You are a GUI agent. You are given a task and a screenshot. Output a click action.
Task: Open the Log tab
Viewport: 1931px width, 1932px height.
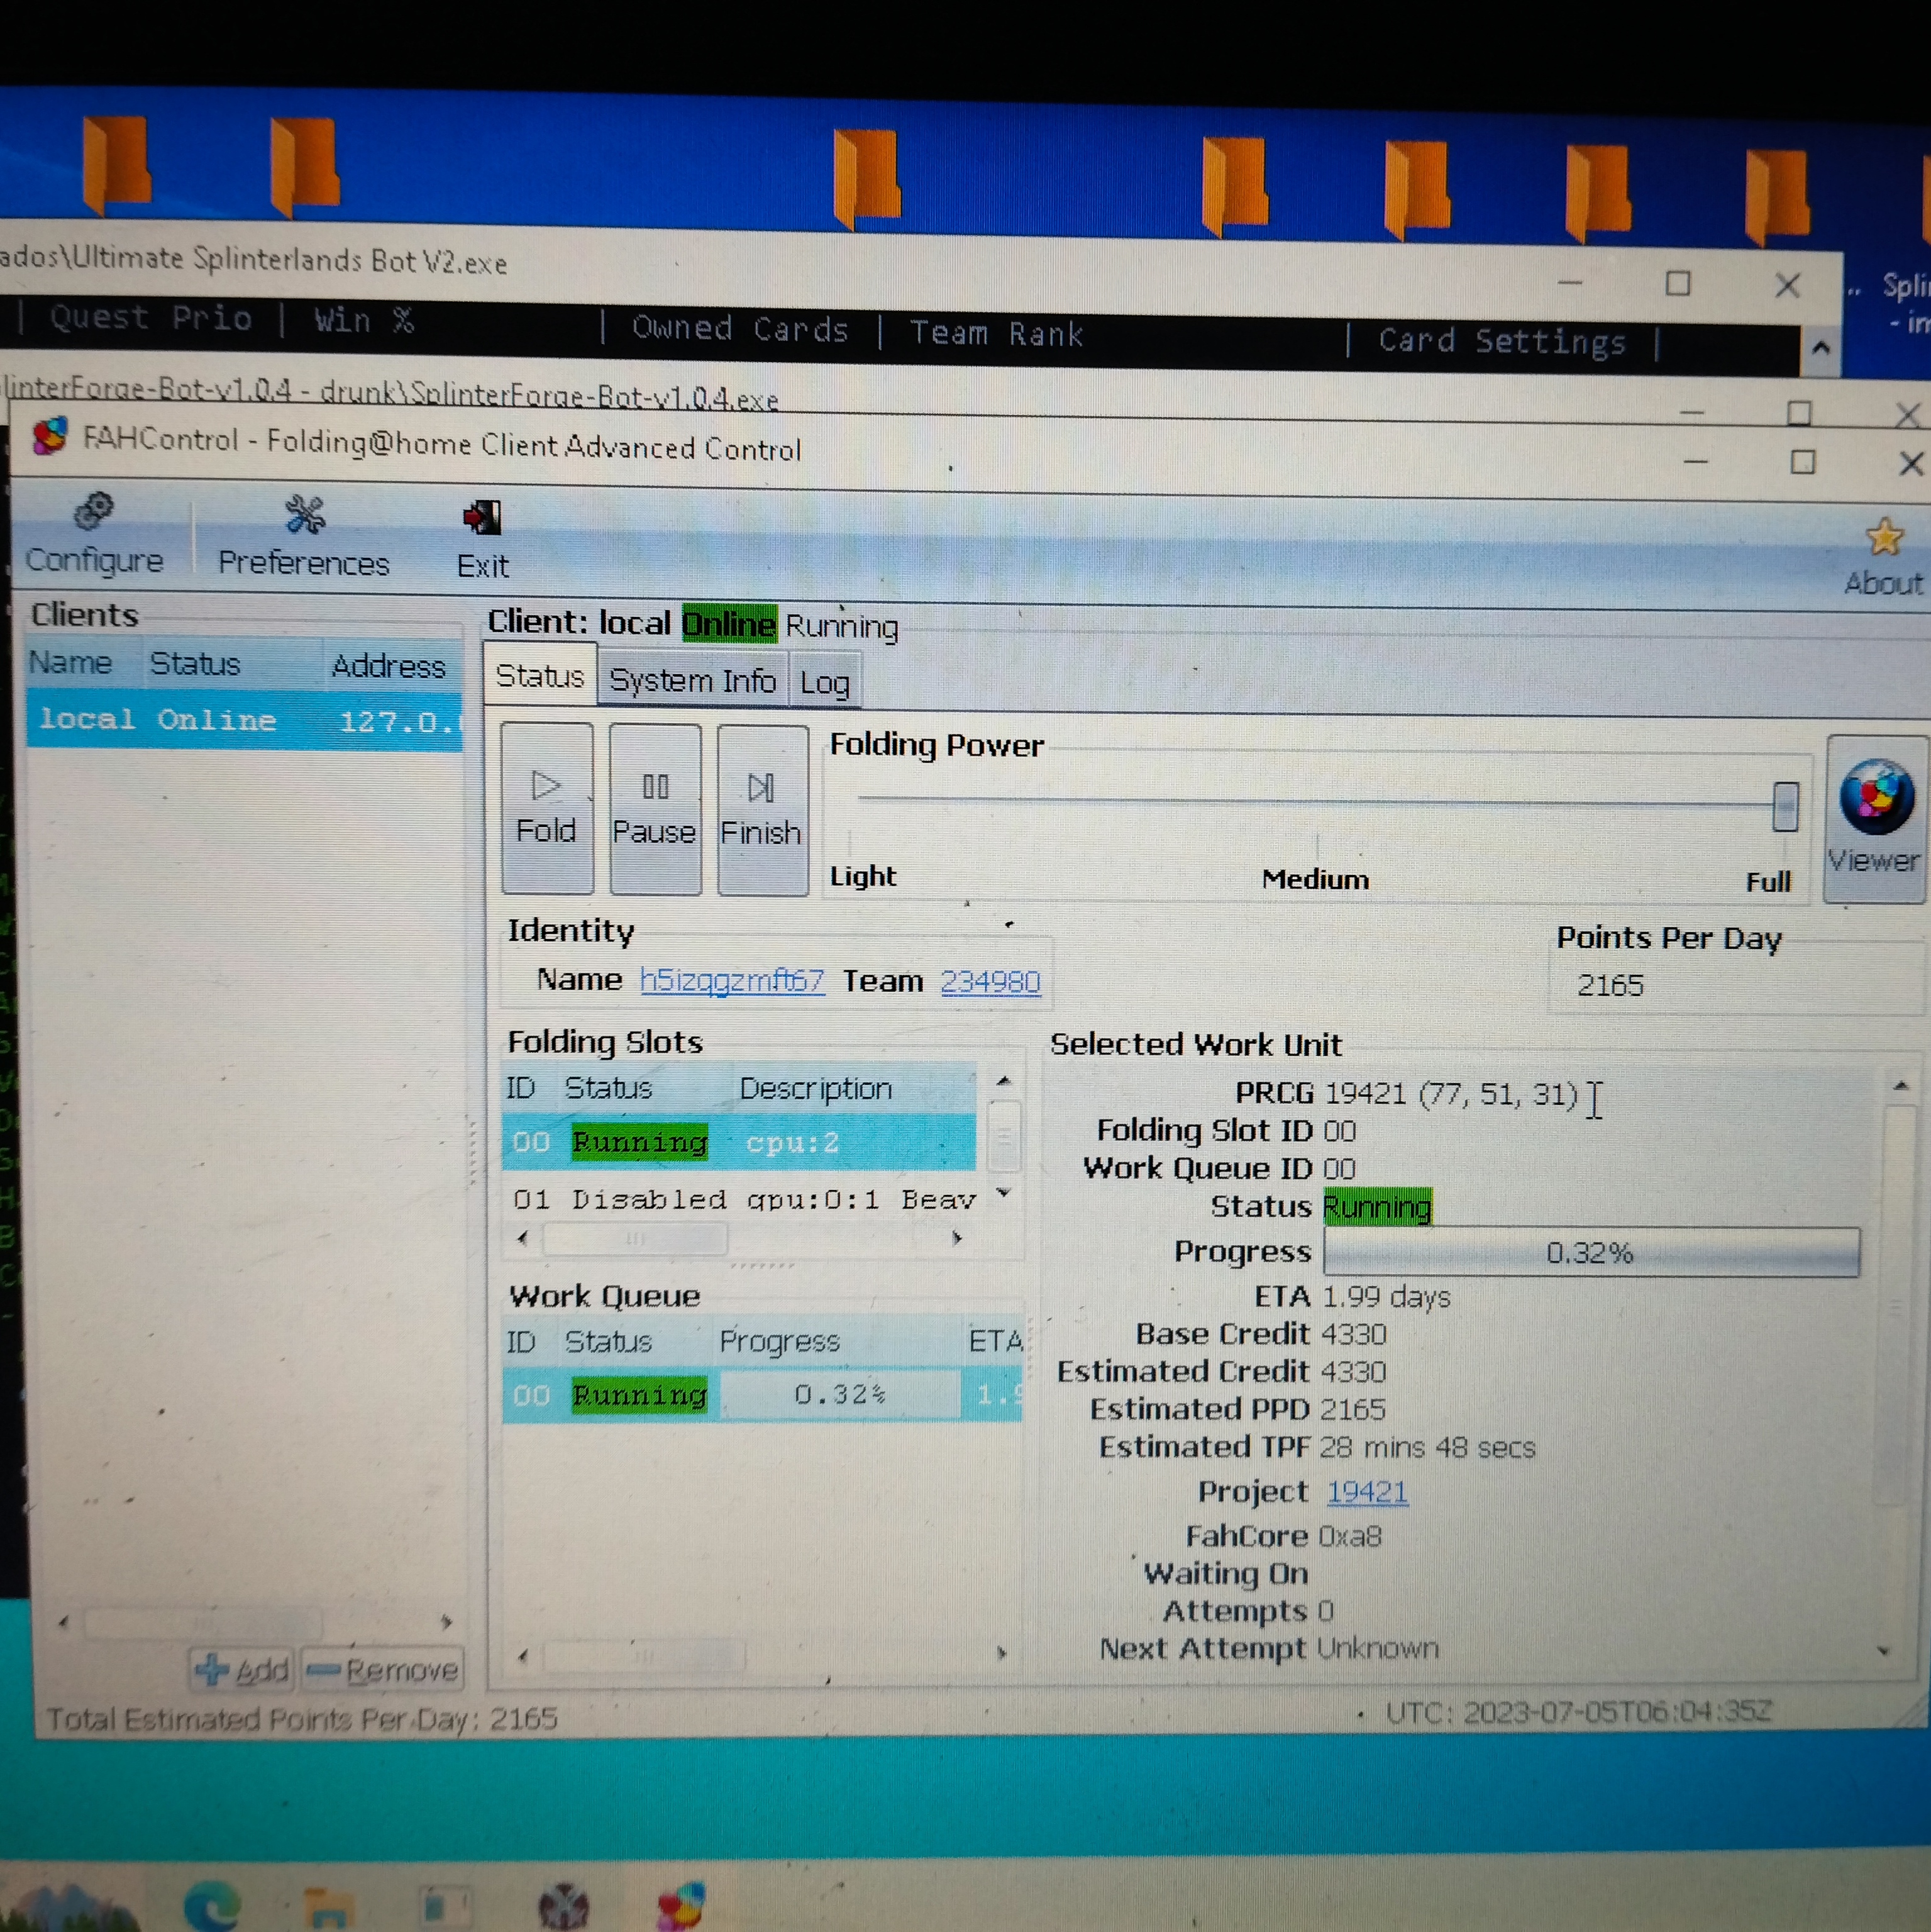pos(825,683)
